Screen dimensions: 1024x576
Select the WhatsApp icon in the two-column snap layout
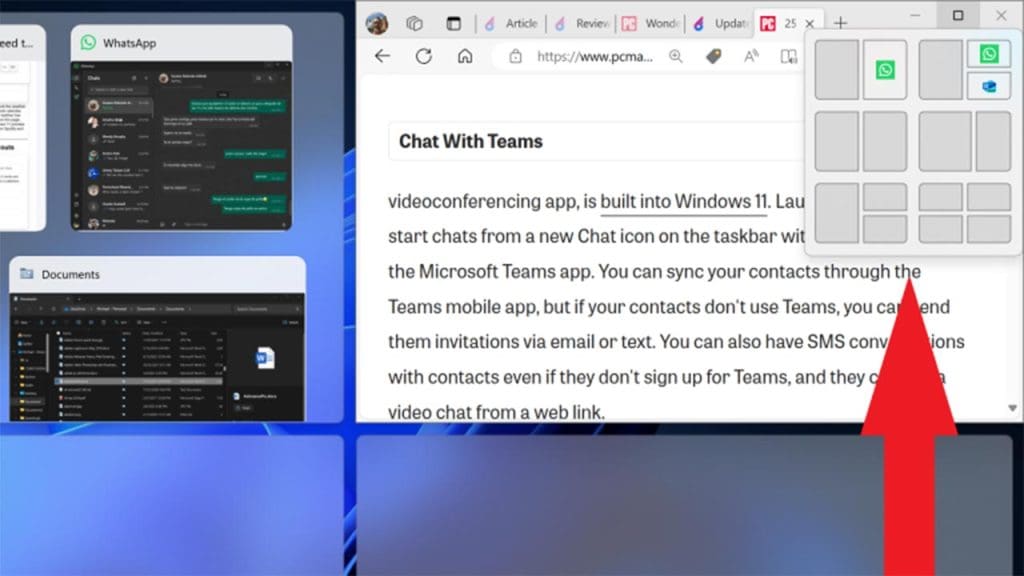click(886, 70)
